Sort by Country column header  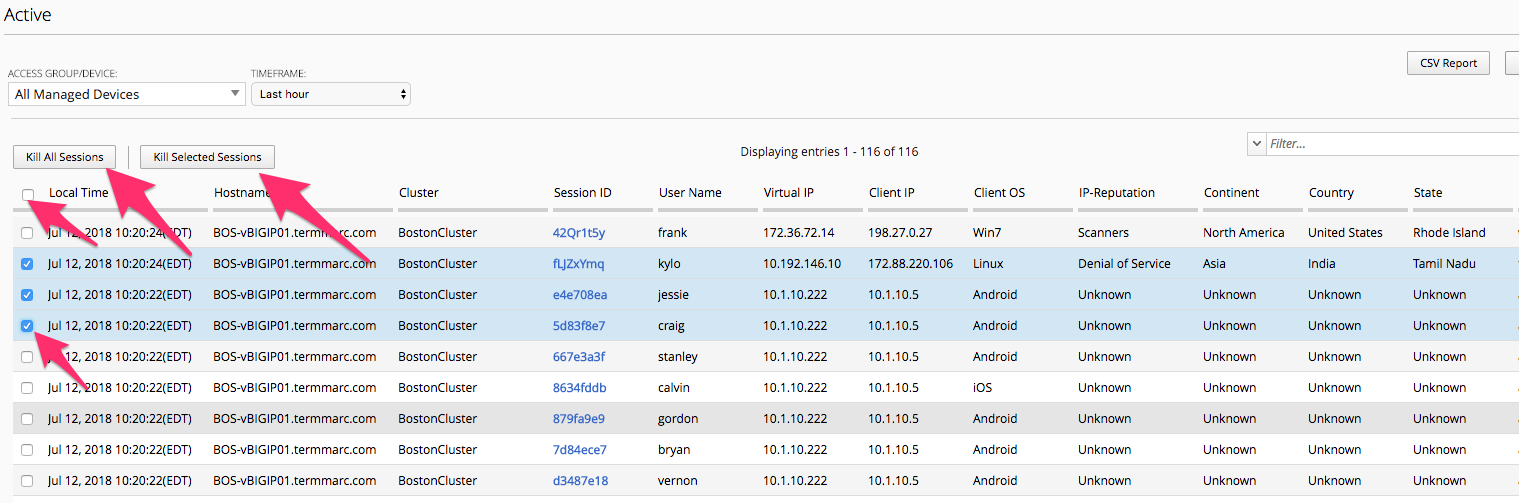(1331, 193)
